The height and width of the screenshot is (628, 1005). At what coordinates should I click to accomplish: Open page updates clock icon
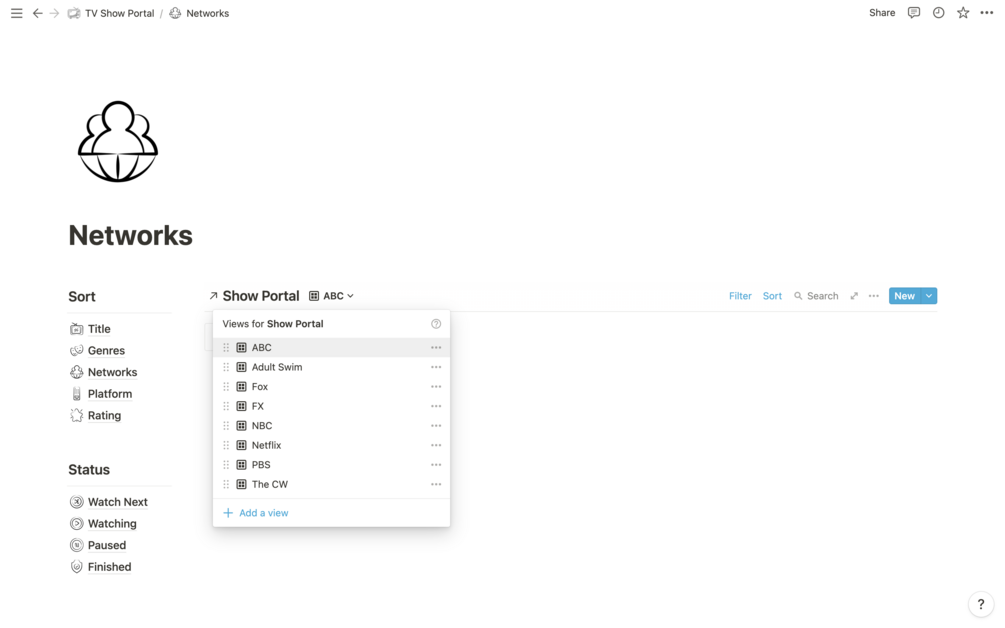coord(938,13)
